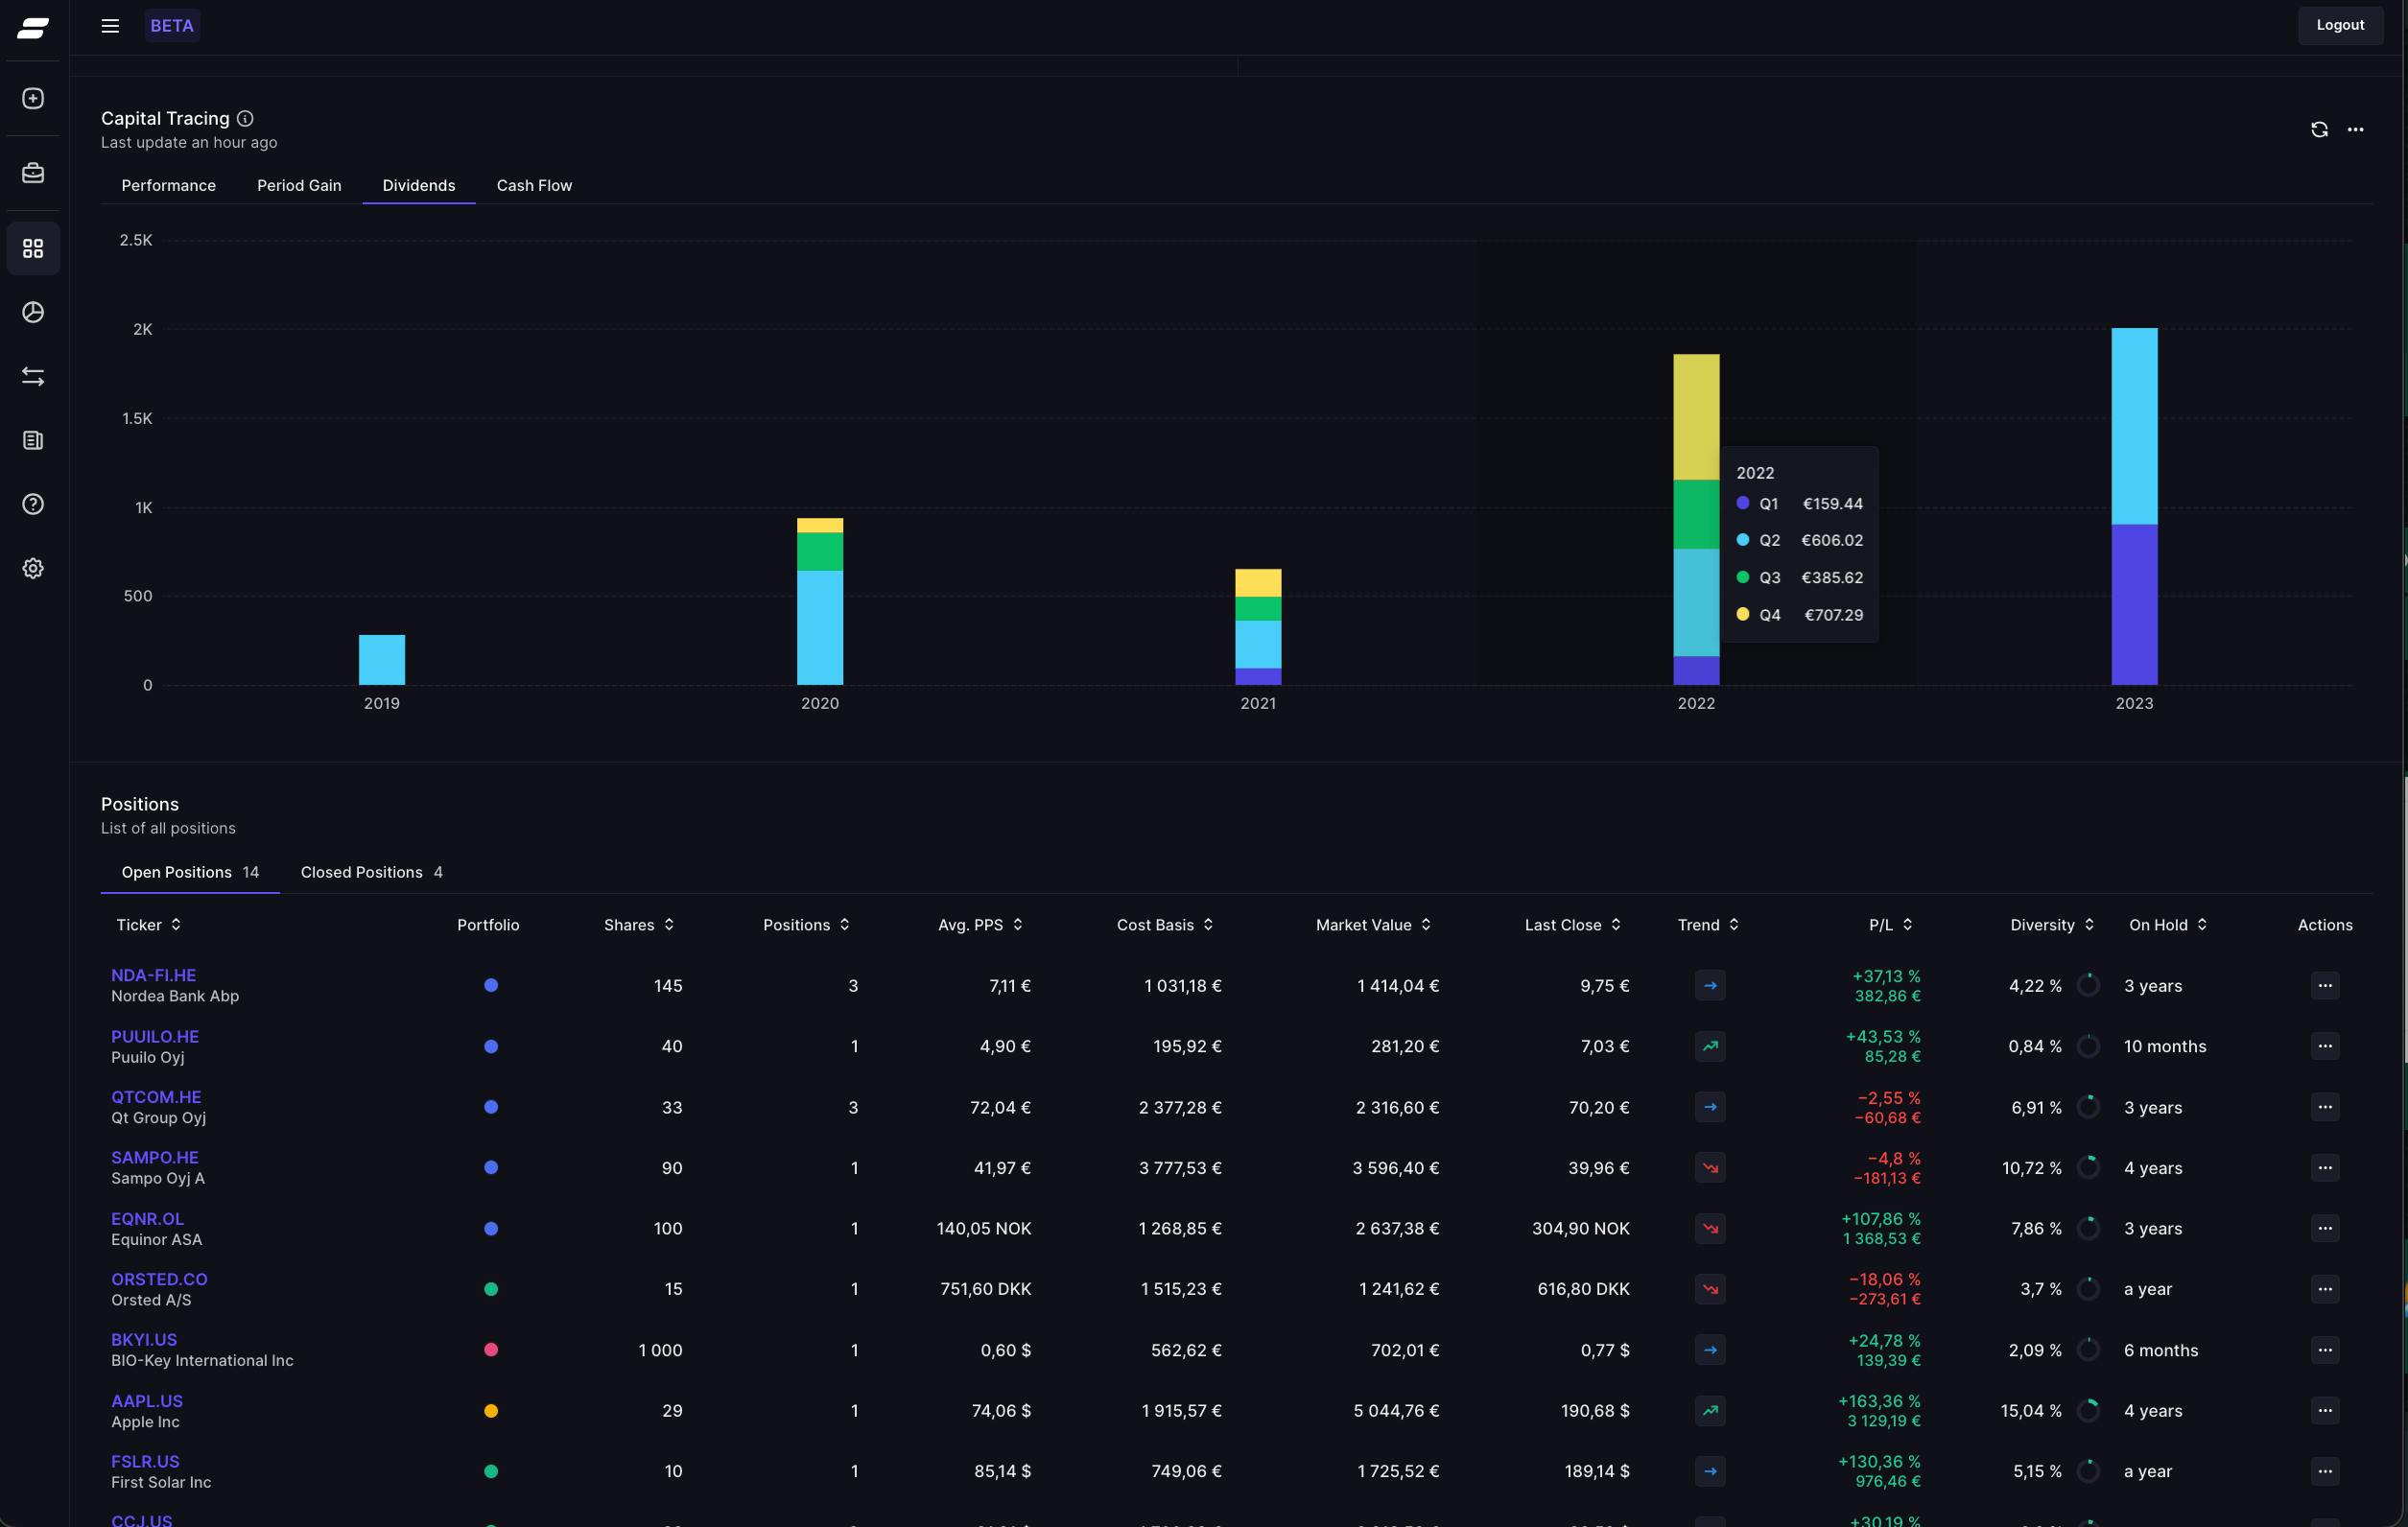Sort table by P/L column
The height and width of the screenshot is (1527, 2408).
[1891, 924]
